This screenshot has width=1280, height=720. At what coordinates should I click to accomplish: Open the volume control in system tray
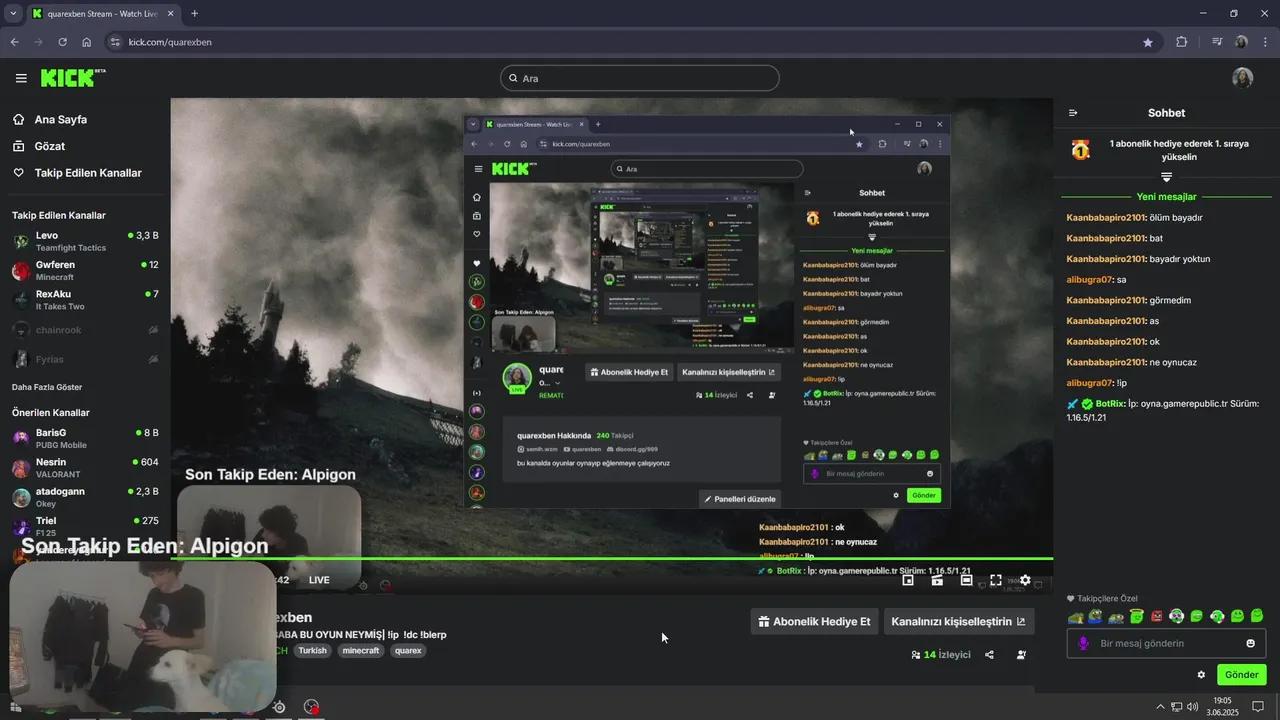tap(1193, 707)
